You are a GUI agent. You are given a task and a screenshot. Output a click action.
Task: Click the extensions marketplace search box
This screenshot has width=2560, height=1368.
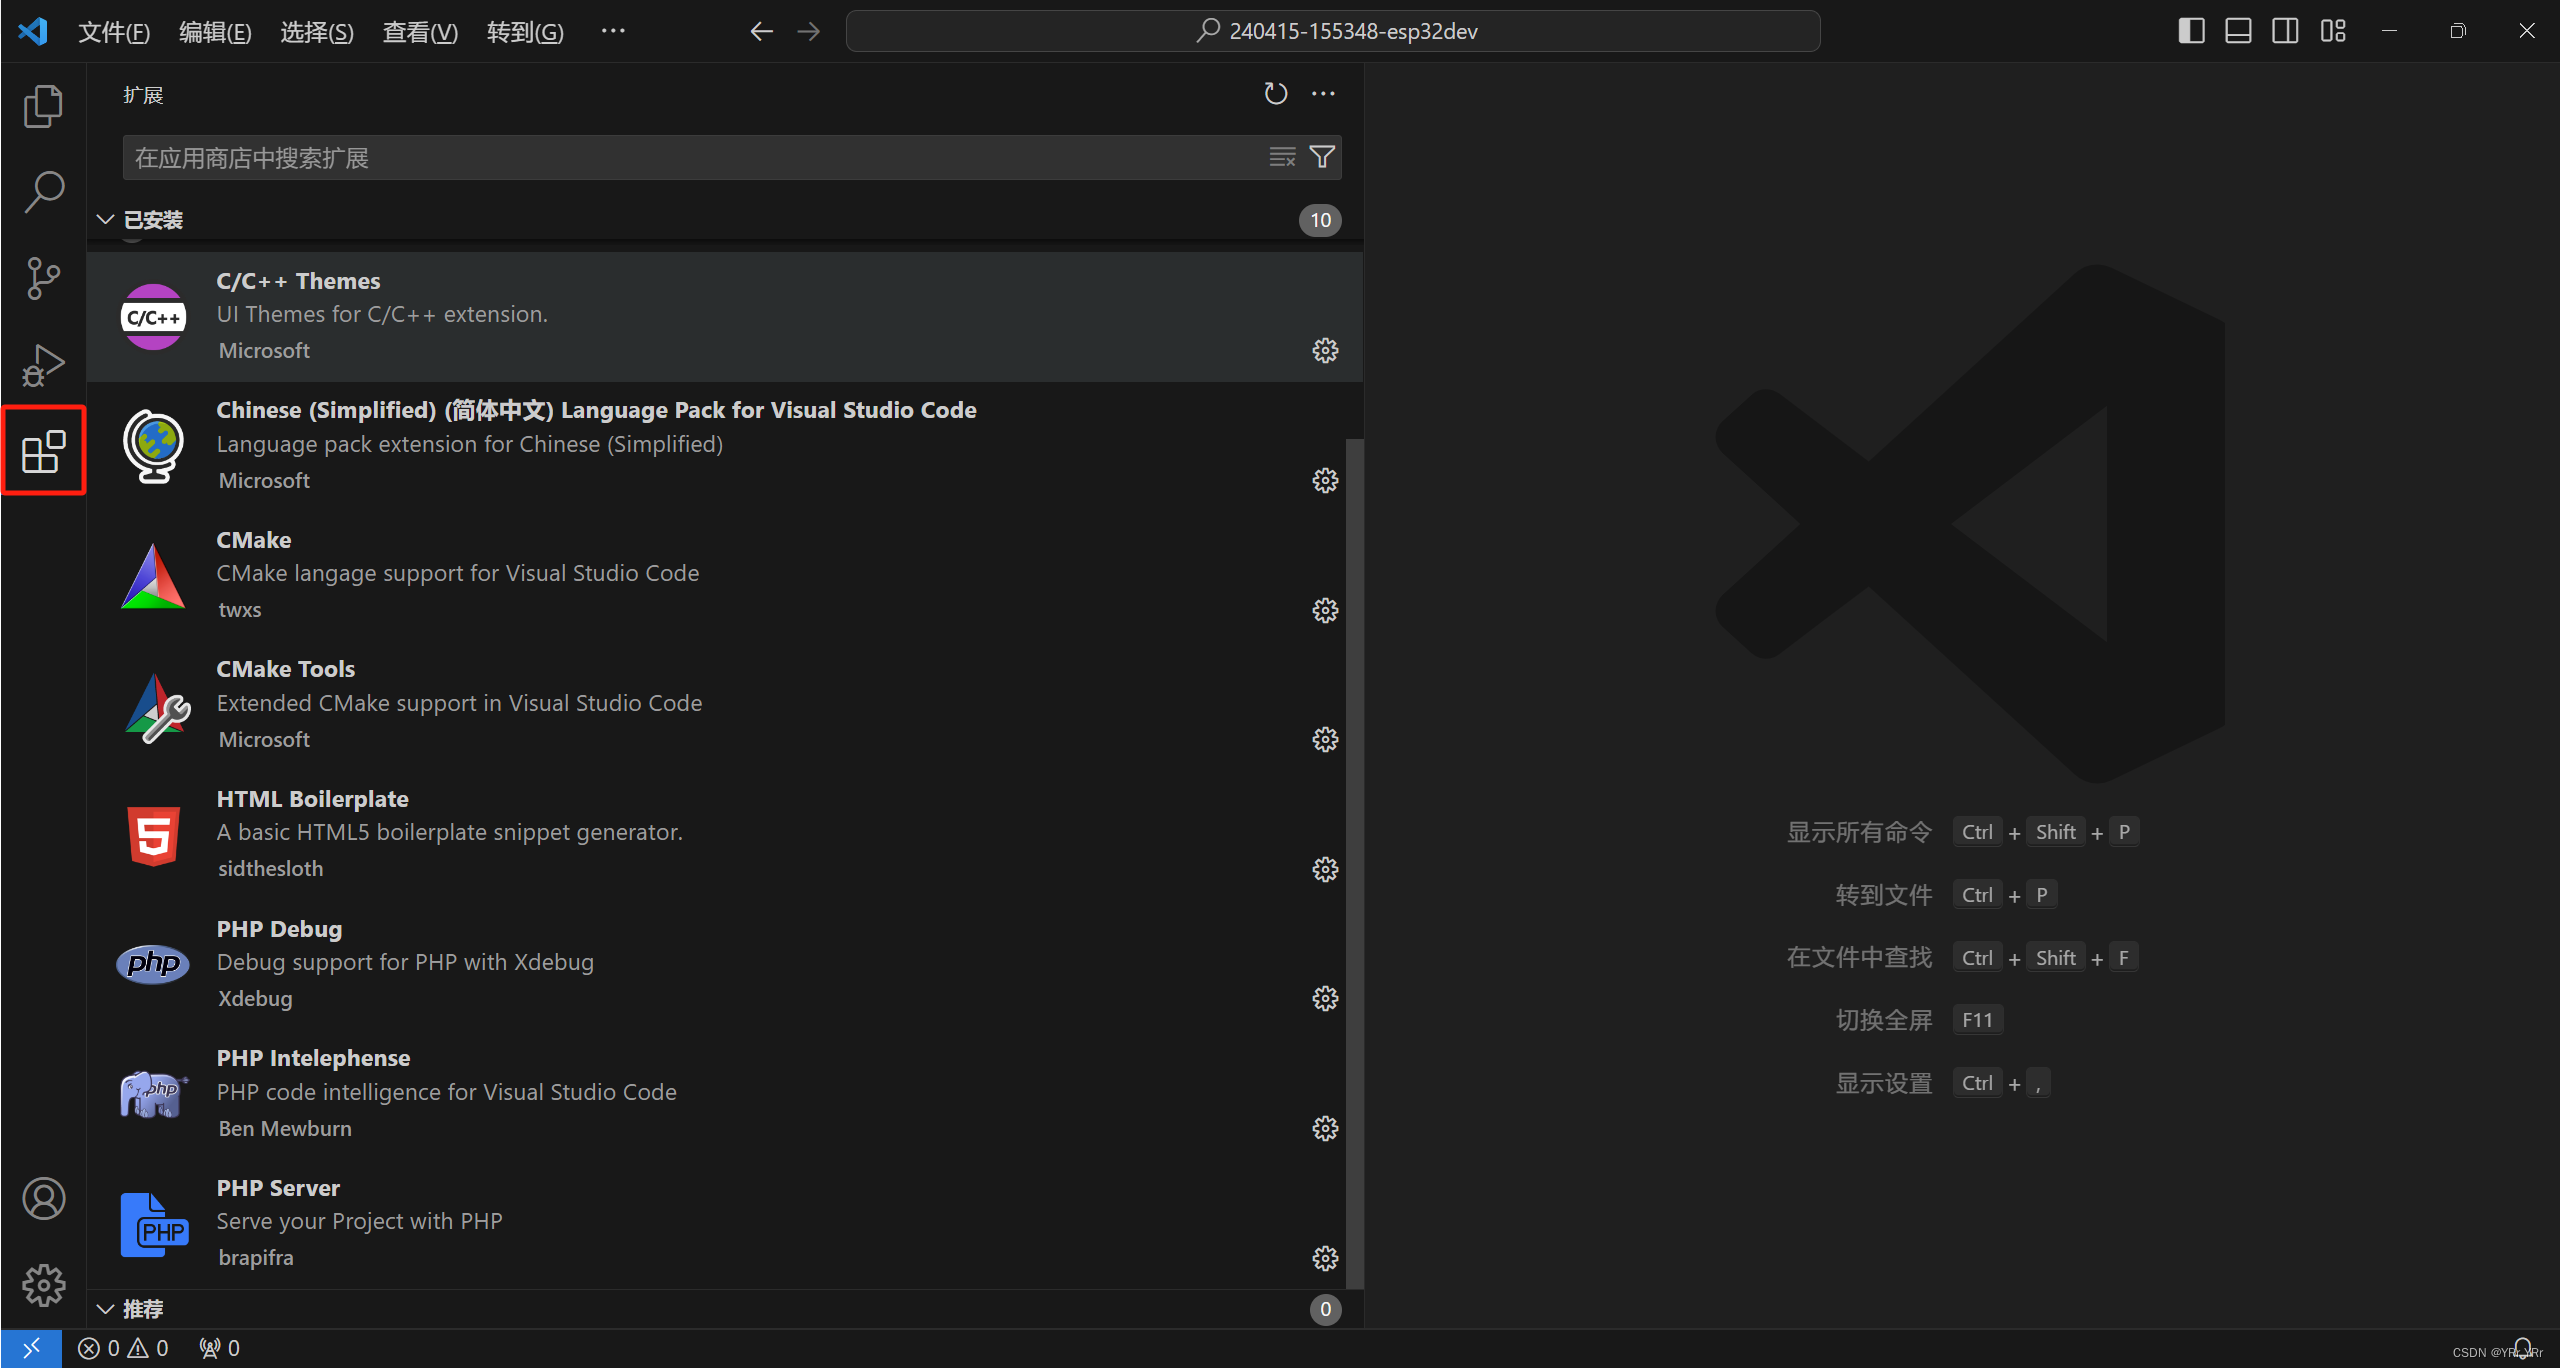coord(690,158)
